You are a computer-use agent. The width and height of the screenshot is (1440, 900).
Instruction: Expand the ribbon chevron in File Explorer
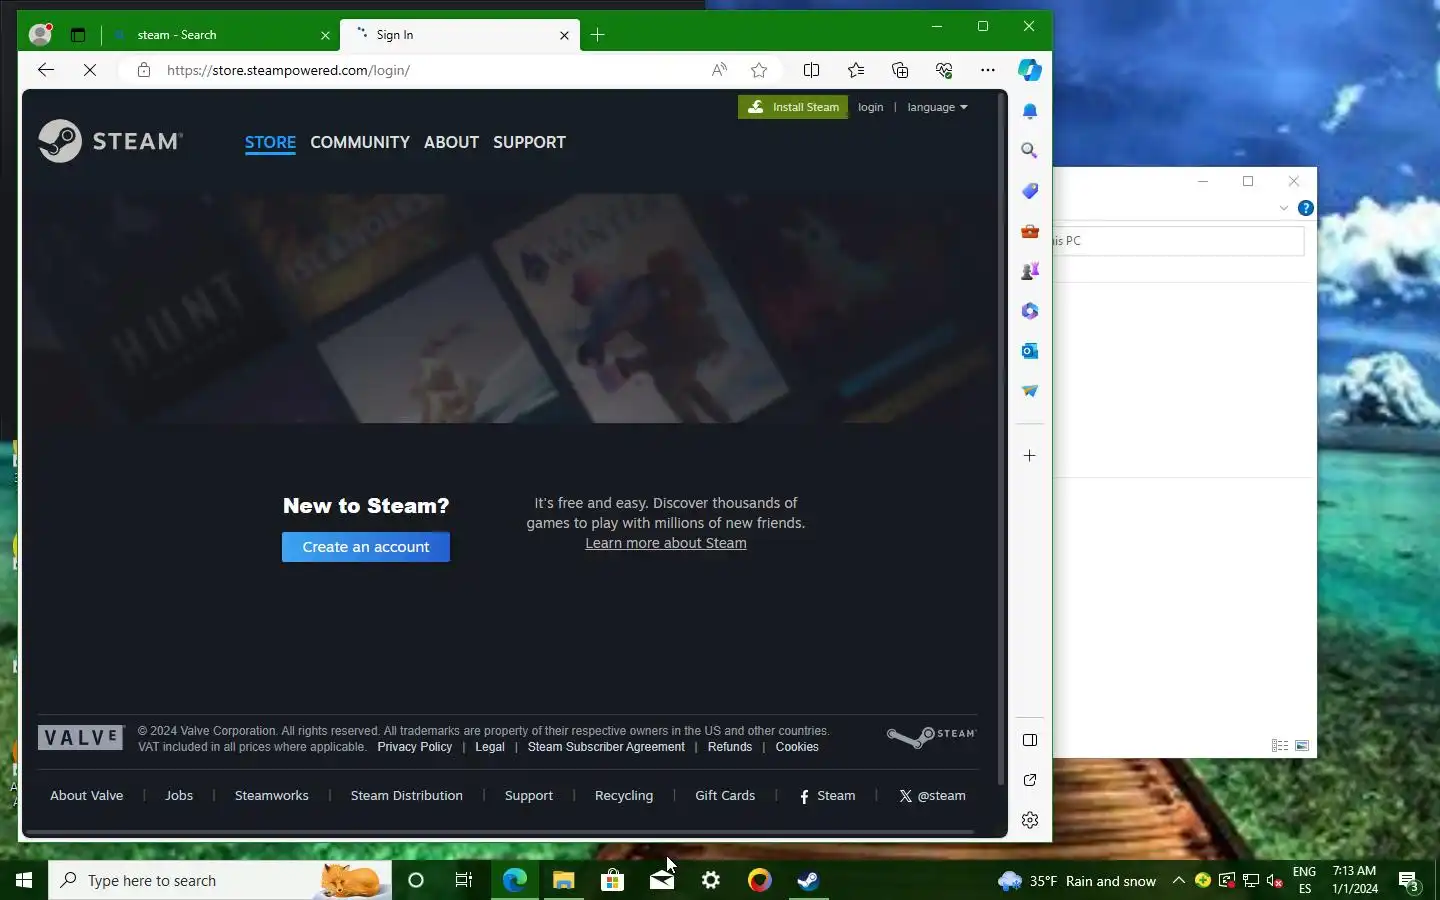1284,208
